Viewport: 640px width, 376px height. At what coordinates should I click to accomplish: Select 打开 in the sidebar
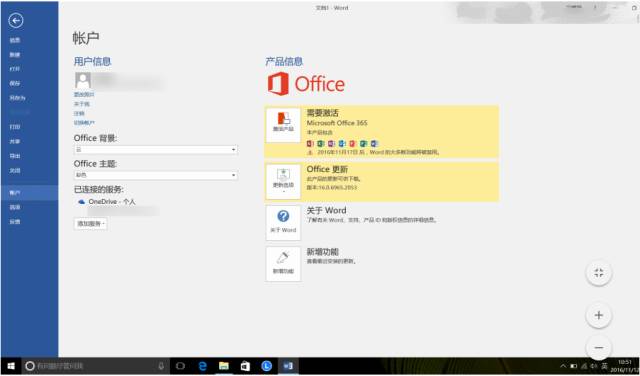(x=15, y=69)
